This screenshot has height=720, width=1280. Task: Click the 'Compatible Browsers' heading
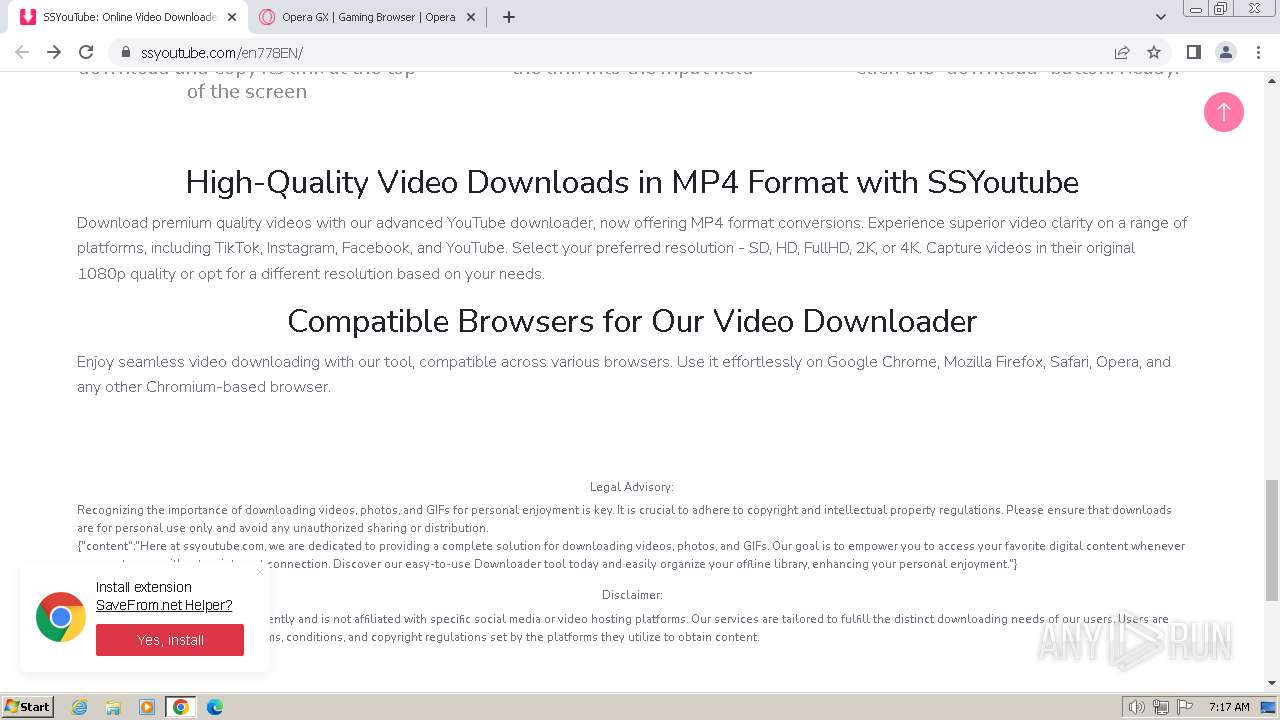pyautogui.click(x=632, y=321)
